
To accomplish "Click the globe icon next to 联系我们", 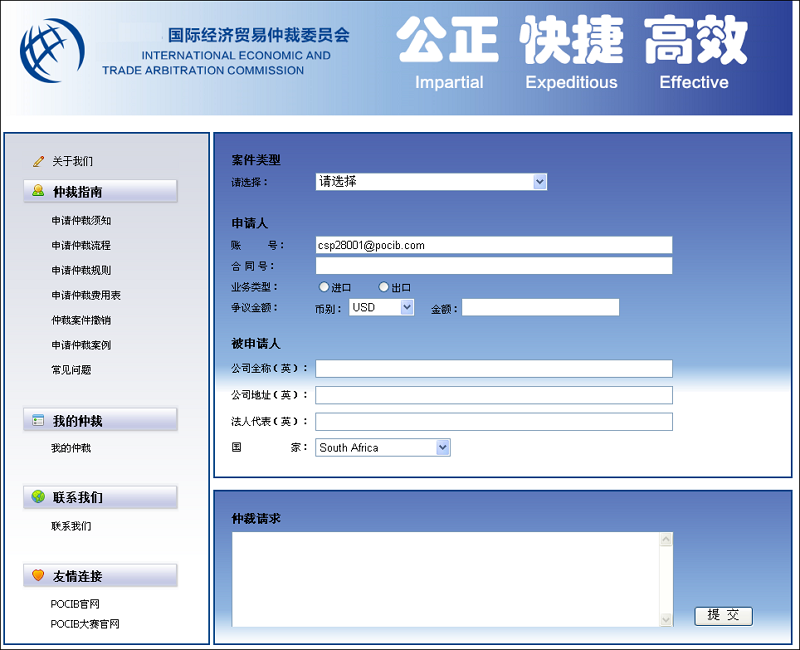I will click(38, 497).
